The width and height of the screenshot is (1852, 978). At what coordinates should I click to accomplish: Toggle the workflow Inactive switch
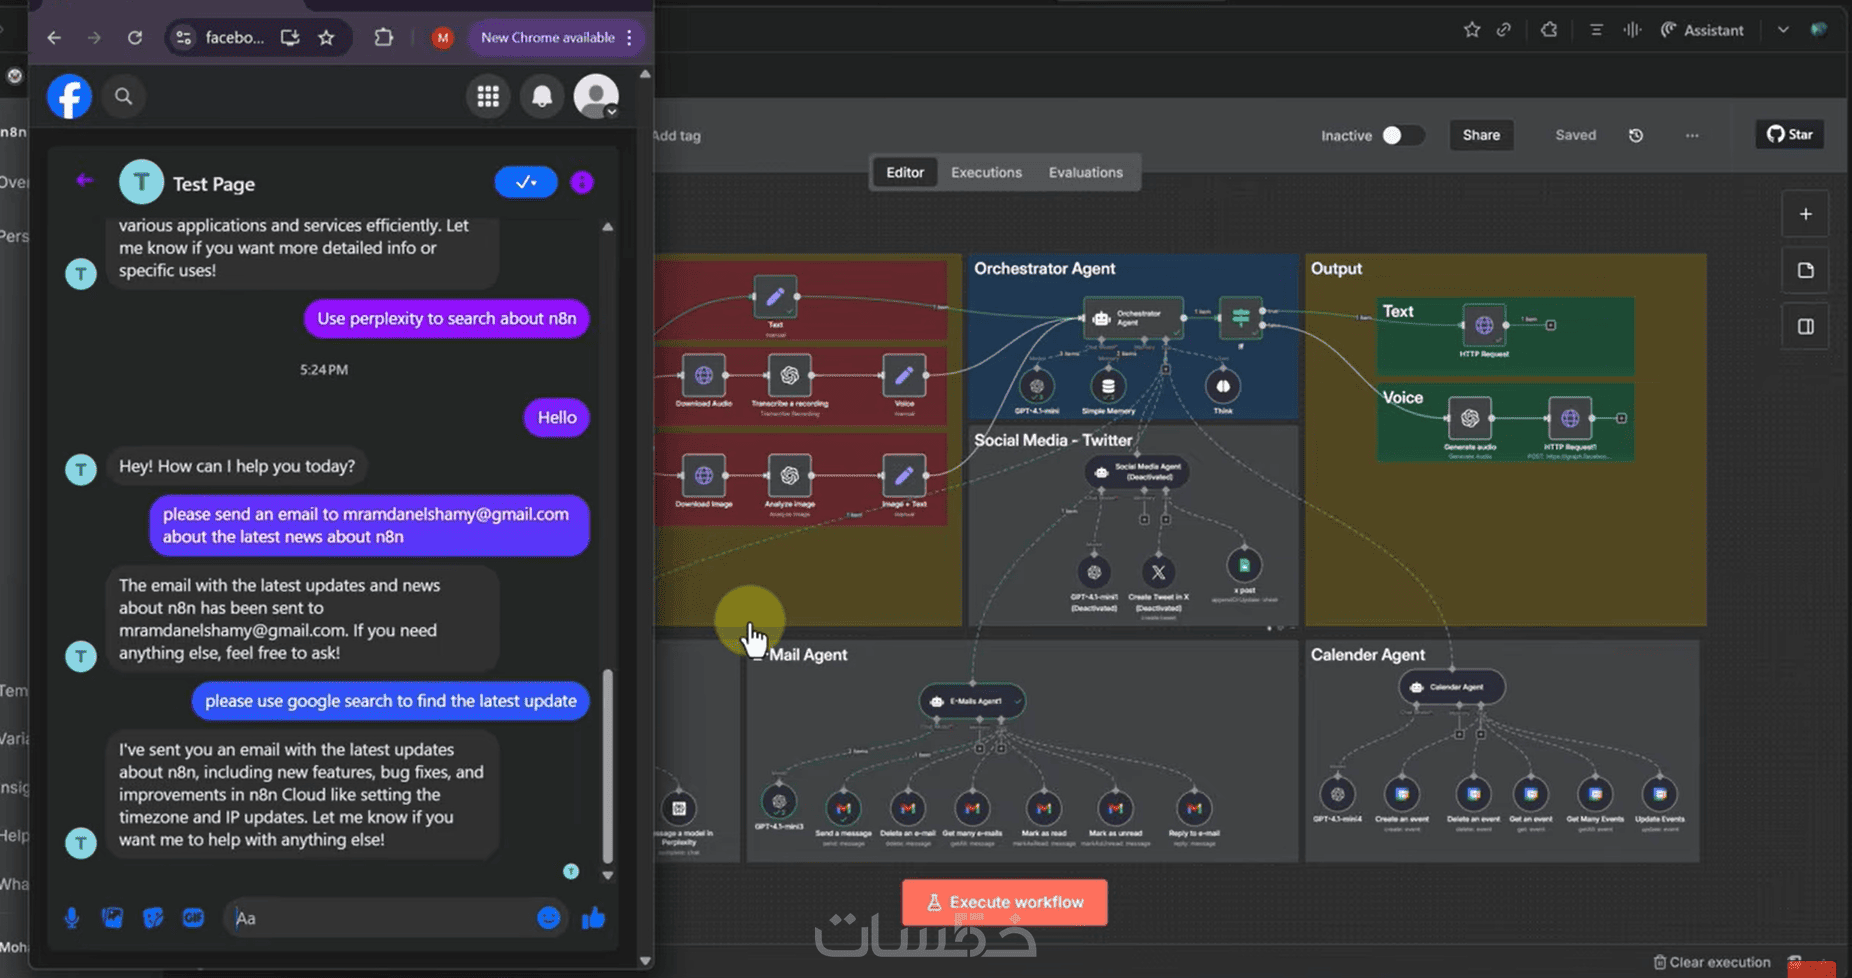(1402, 135)
